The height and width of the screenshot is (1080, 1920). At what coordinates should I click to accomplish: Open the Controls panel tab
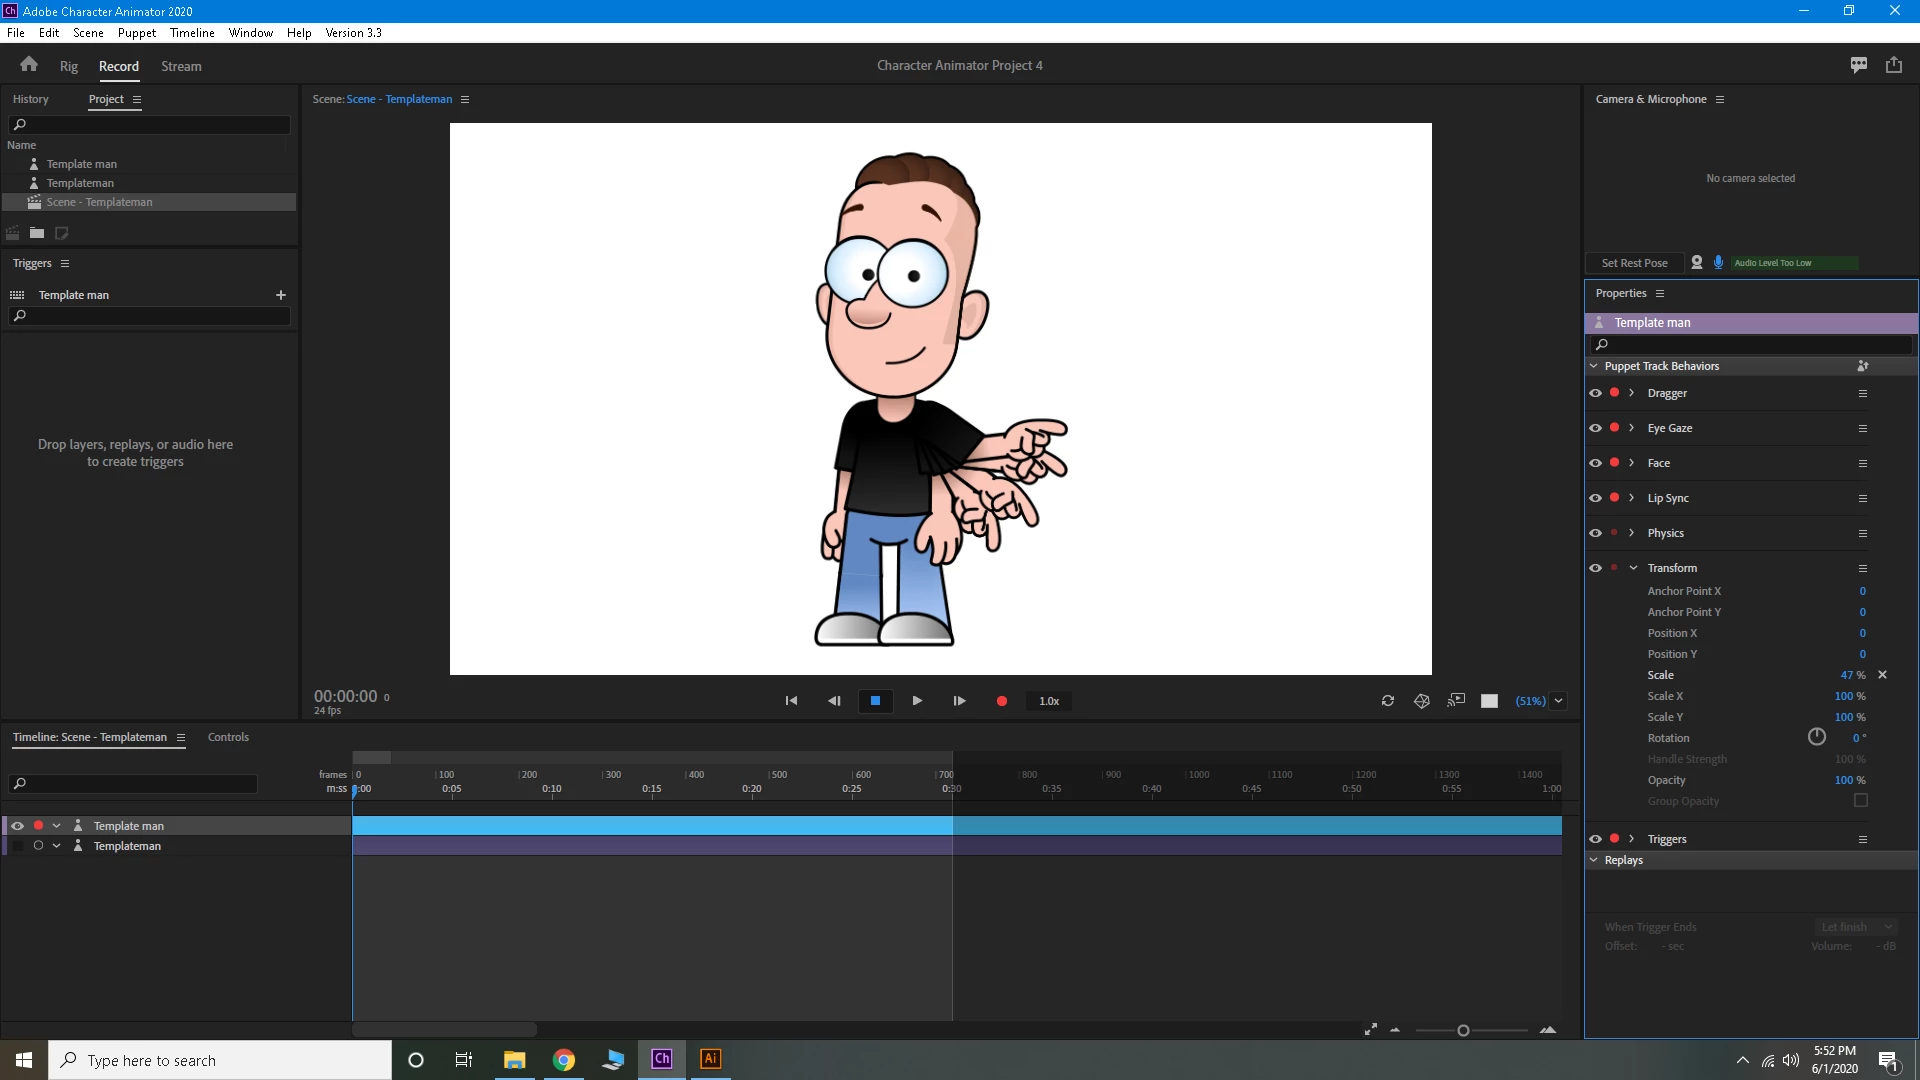pyautogui.click(x=228, y=737)
